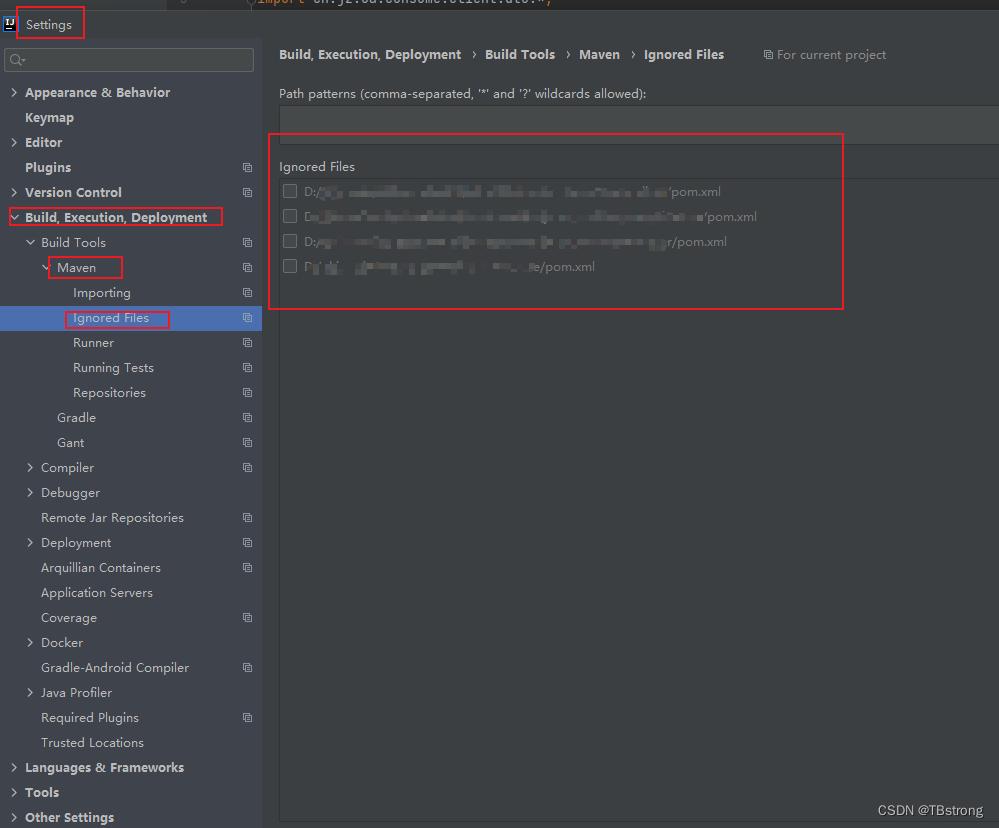Image resolution: width=999 pixels, height=828 pixels.
Task: Open the Plugins settings page
Action: click(x=48, y=168)
